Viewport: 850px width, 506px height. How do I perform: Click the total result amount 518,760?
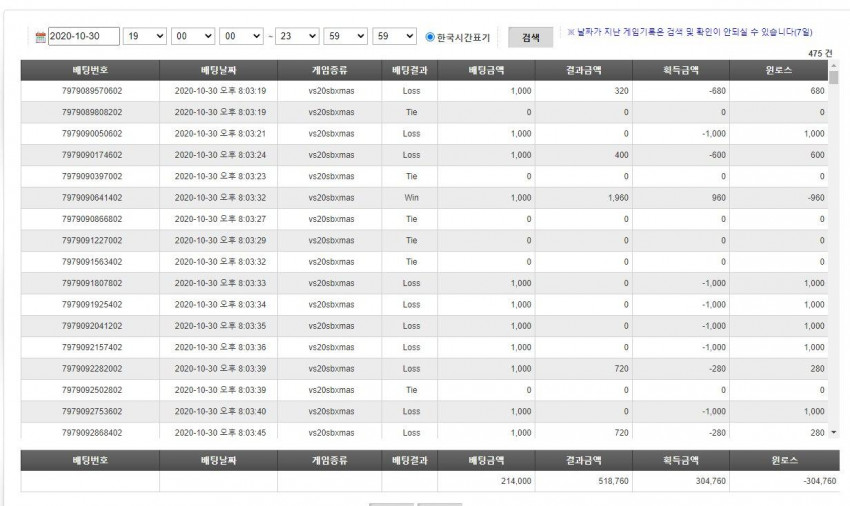click(x=613, y=481)
